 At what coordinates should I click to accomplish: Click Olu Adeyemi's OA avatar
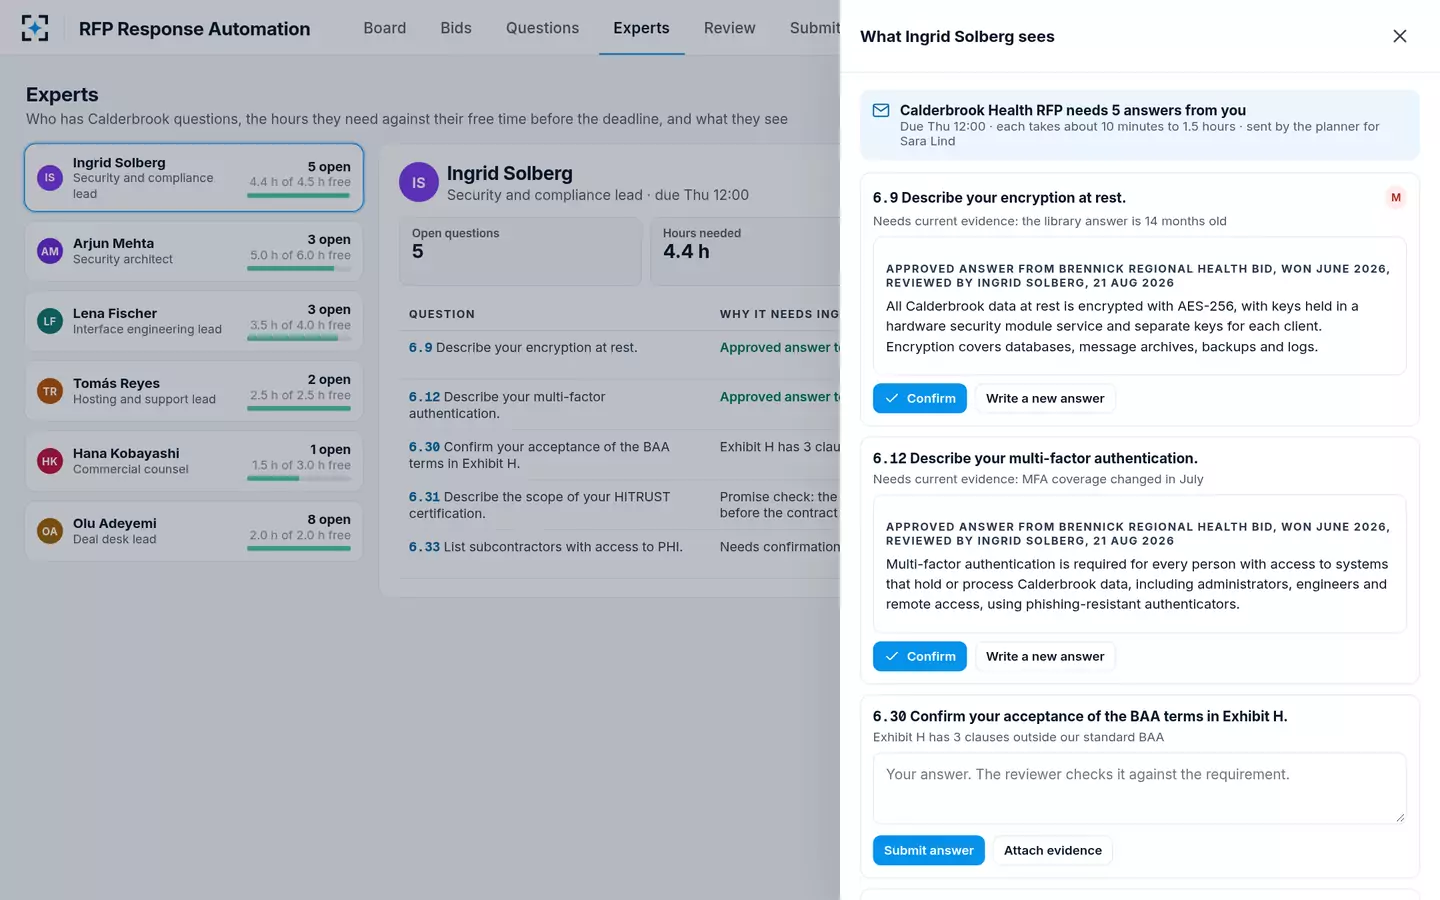pos(50,531)
